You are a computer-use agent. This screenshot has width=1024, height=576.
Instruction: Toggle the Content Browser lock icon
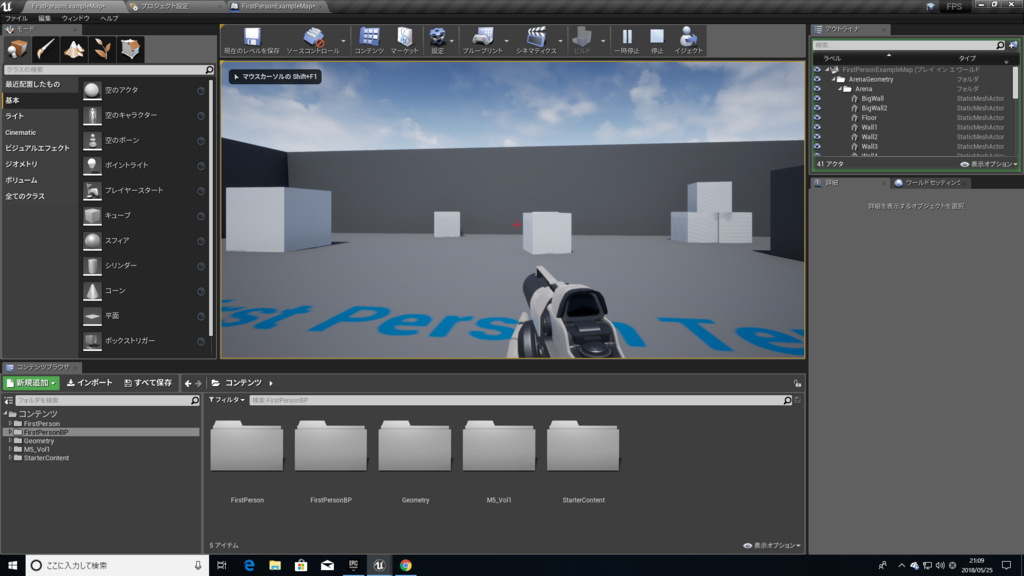coord(797,383)
